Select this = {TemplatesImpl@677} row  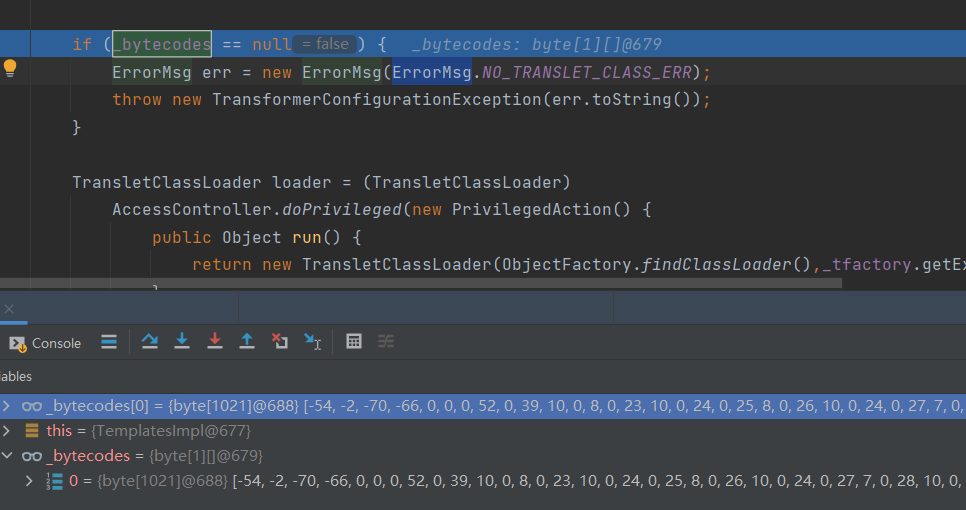(x=483, y=431)
